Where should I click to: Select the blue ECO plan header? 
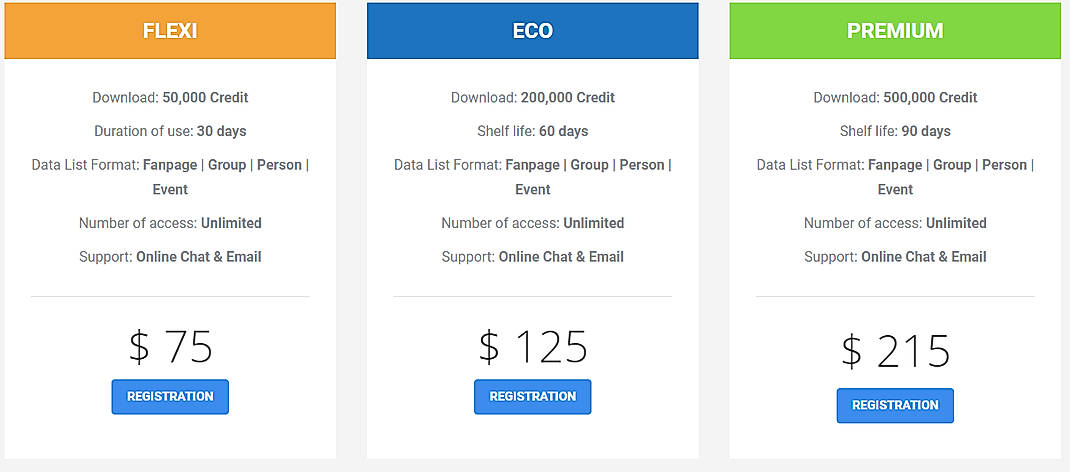[x=532, y=31]
